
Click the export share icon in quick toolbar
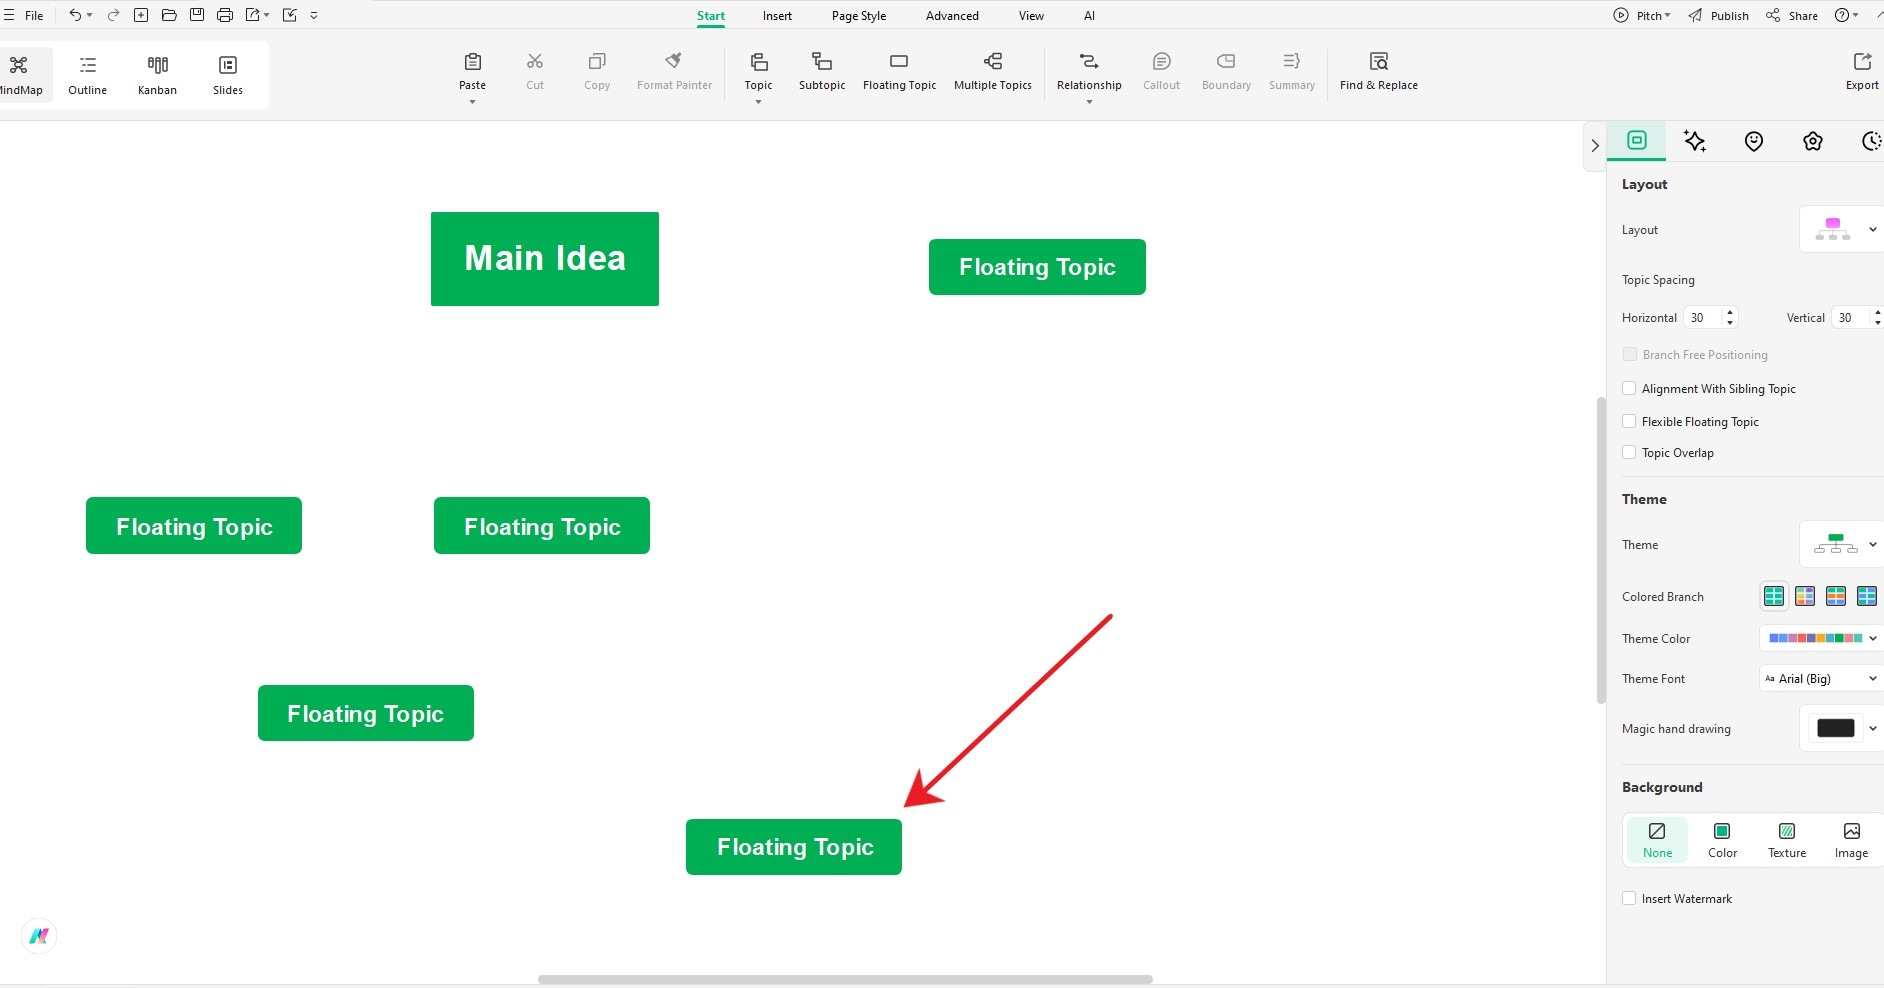[x=253, y=15]
